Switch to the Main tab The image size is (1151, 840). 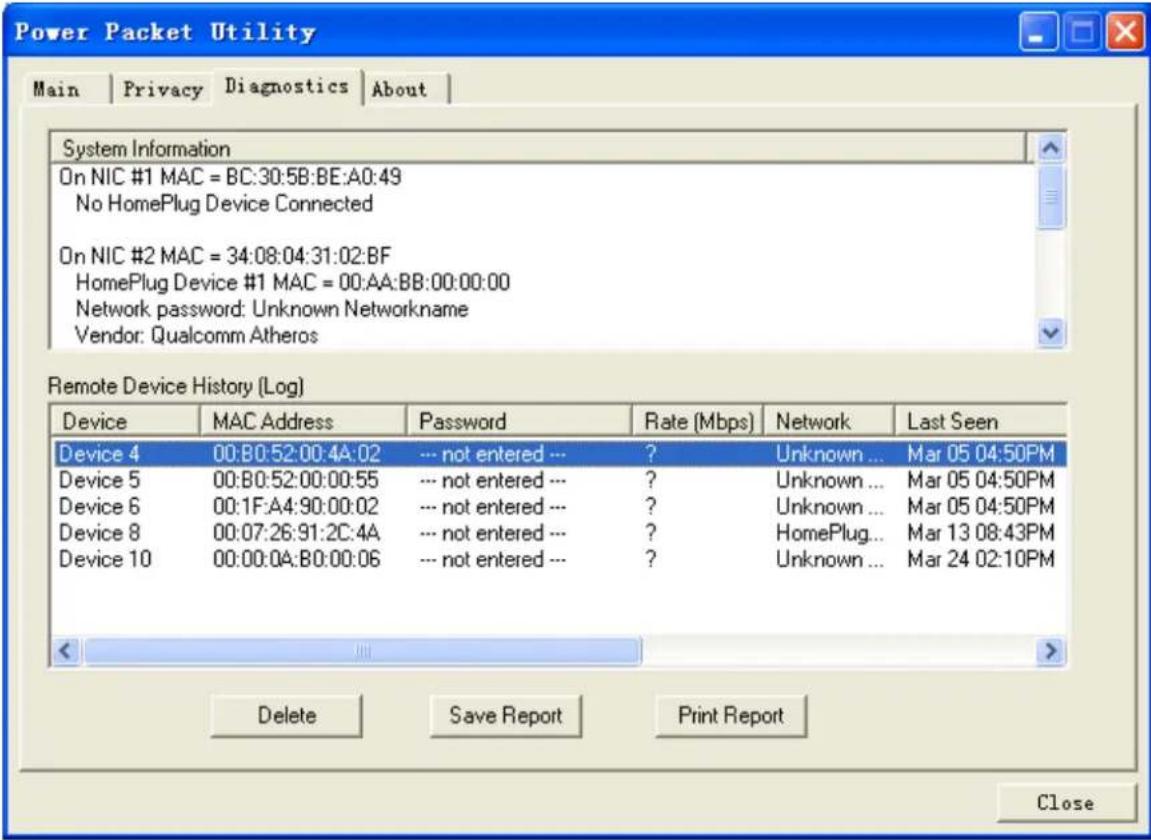tap(57, 90)
